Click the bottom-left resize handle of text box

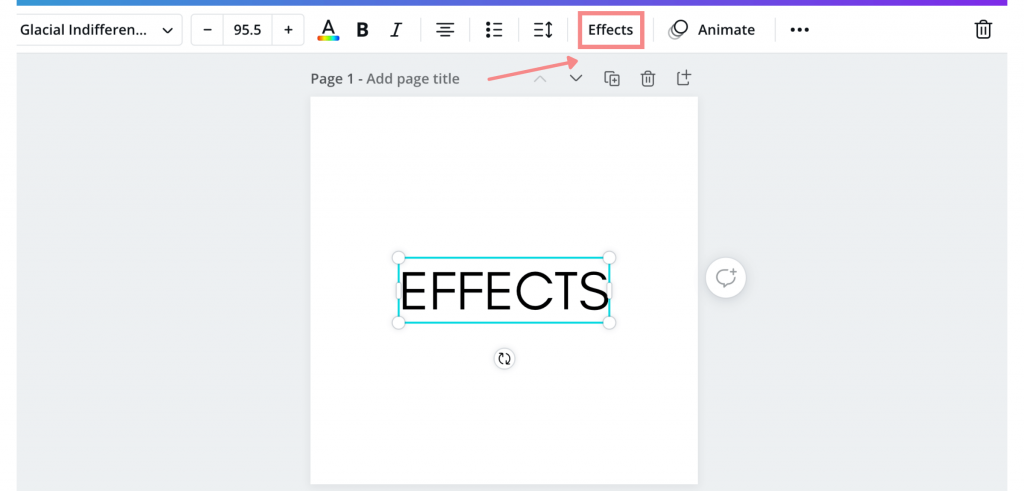pos(398,323)
